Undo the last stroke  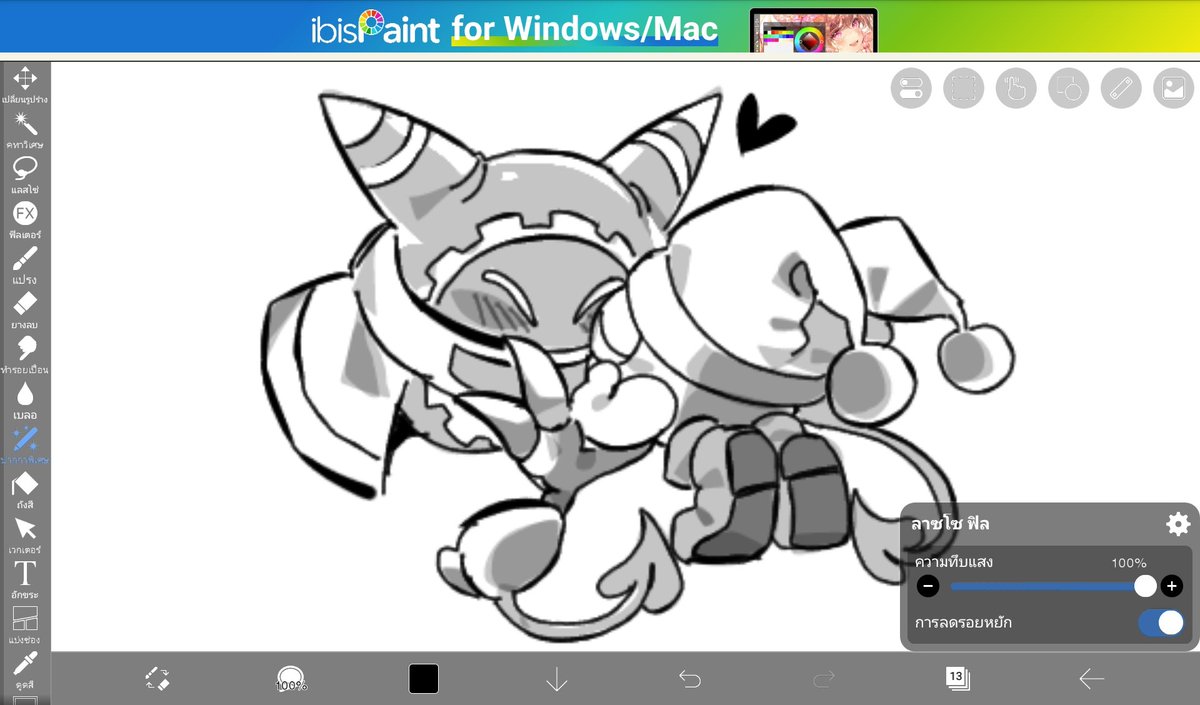pos(690,679)
